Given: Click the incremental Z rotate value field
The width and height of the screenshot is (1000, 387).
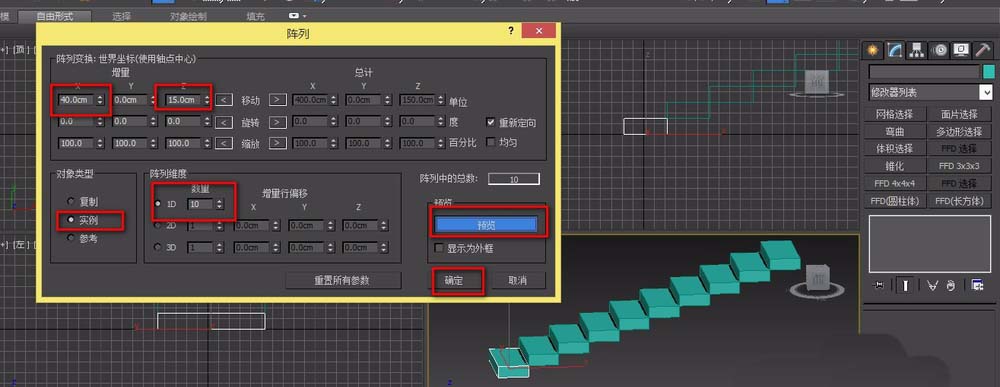Looking at the screenshot, I should click(x=183, y=121).
